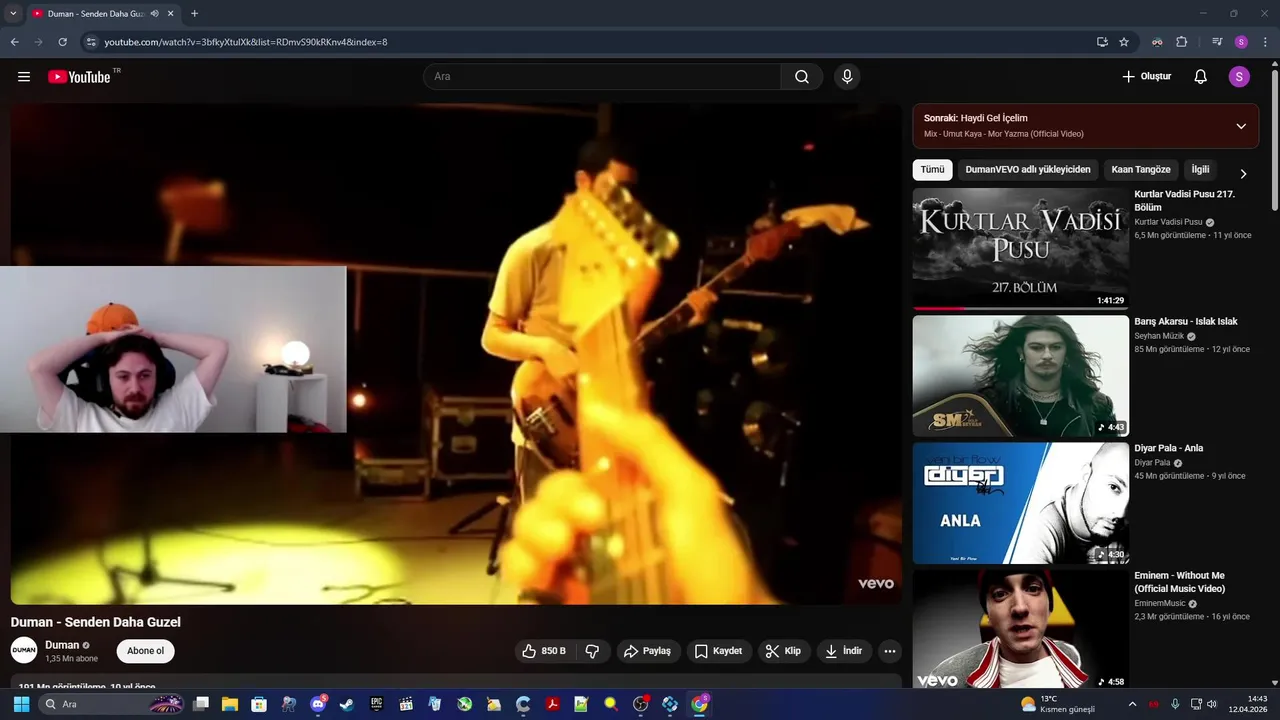The width and height of the screenshot is (1280, 720).
Task: Mute the tab via speaker icon
Action: (x=155, y=14)
